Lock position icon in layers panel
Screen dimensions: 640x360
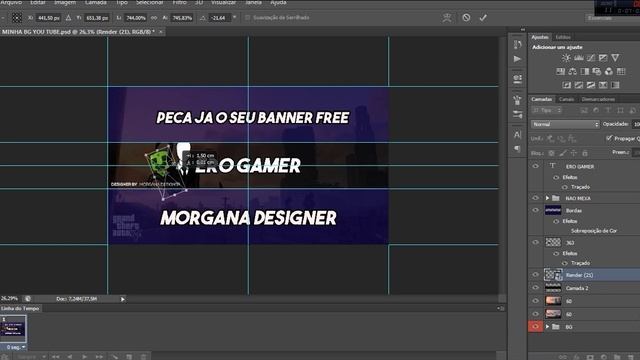[574, 153]
